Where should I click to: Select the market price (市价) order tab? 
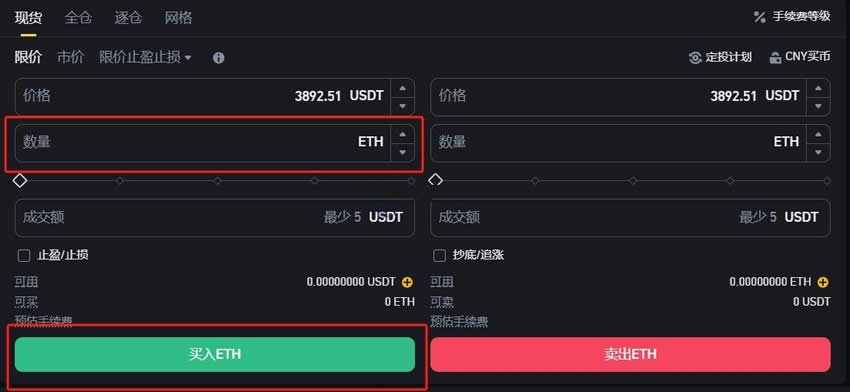click(70, 57)
